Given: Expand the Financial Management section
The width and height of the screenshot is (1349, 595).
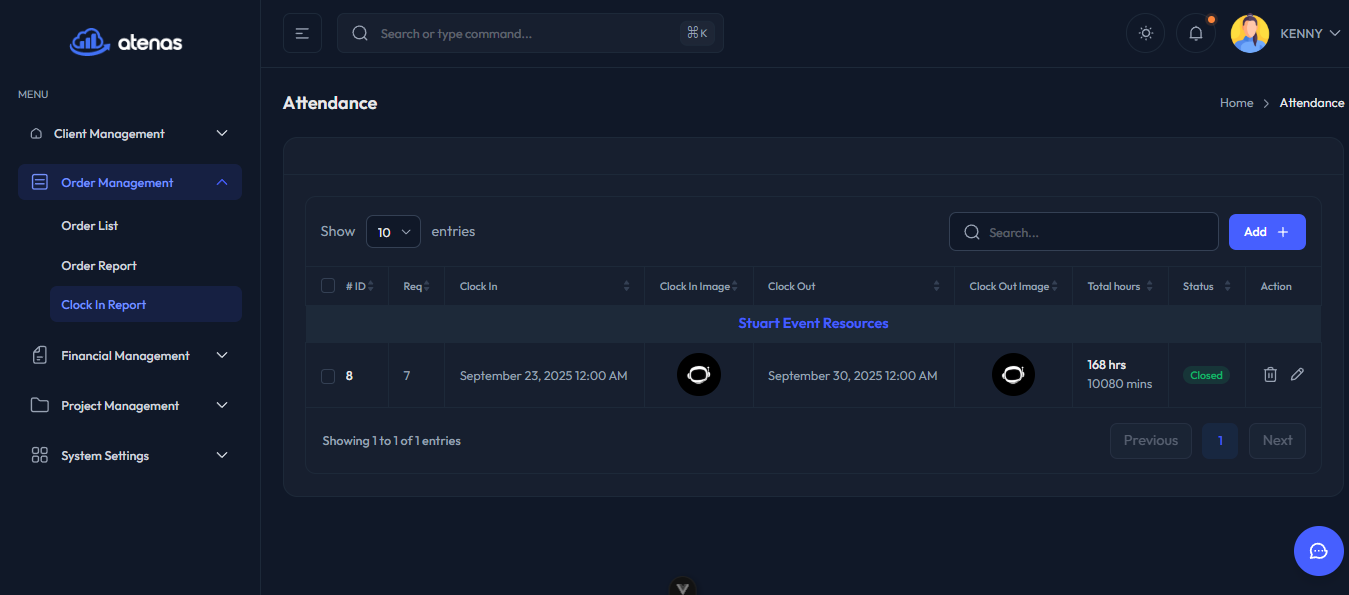Looking at the screenshot, I should 130,356.
